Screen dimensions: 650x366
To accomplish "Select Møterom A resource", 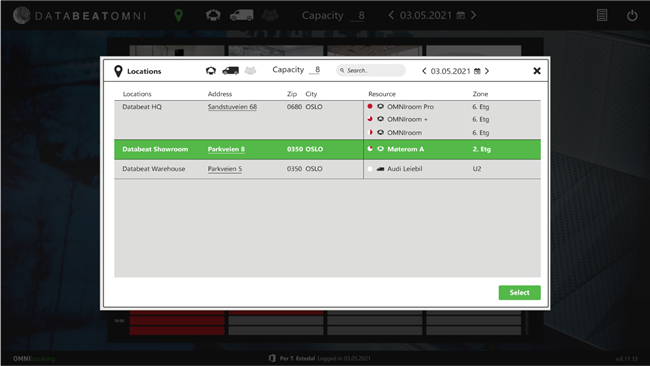I will pos(405,149).
